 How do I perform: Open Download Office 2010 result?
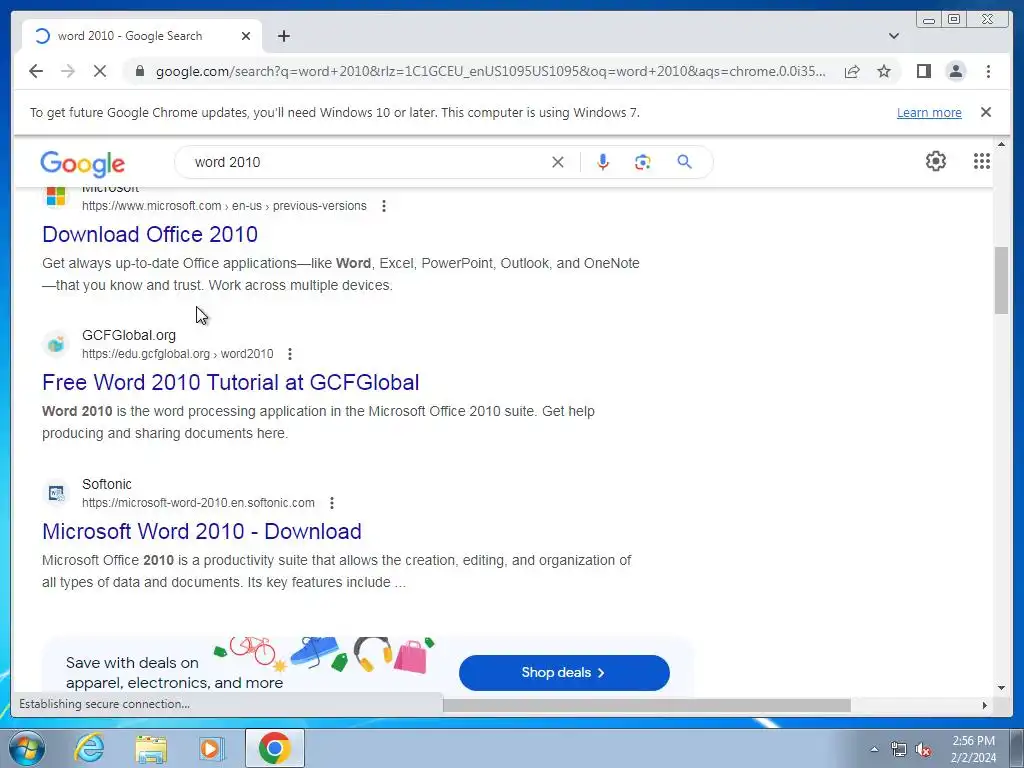pyautogui.click(x=150, y=234)
